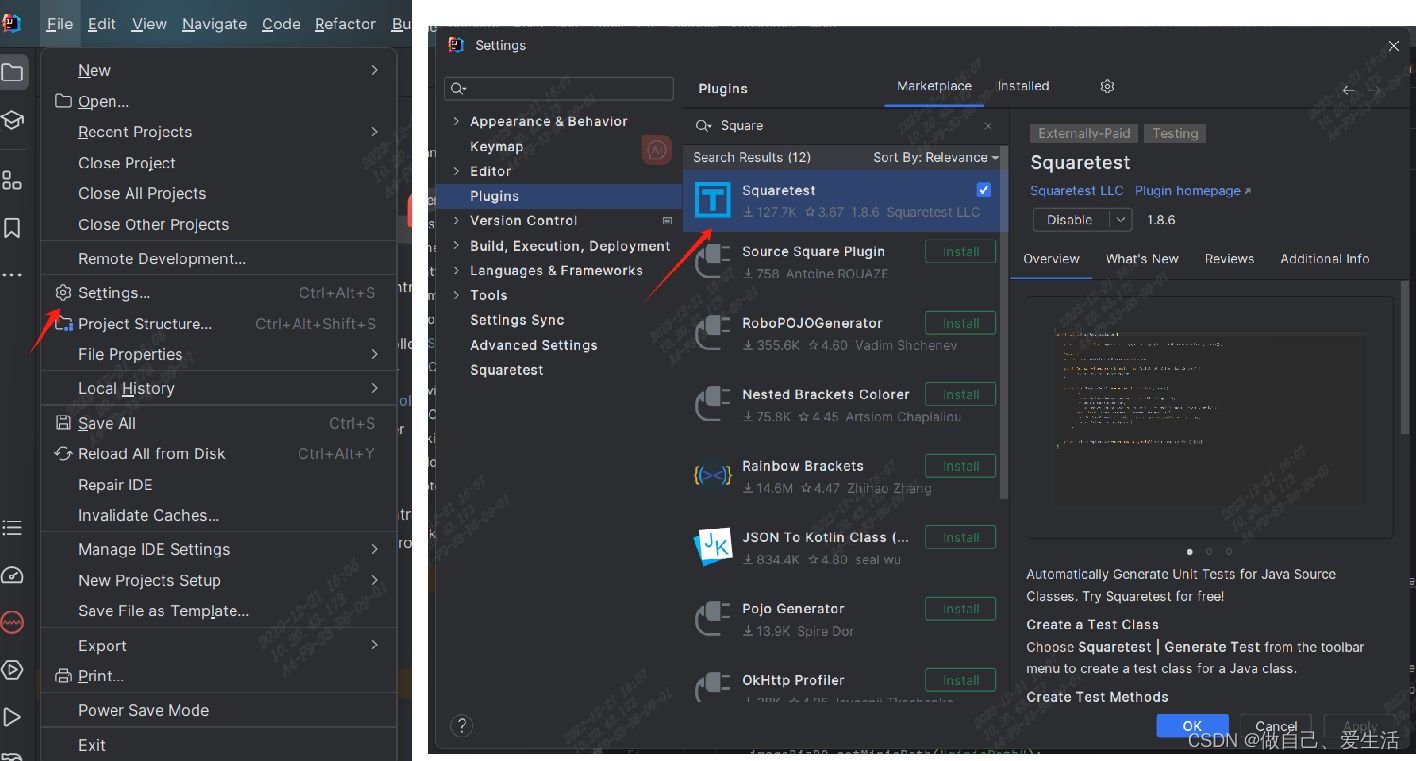
Task: Open the Disable button dropdown arrow
Action: coord(1121,219)
